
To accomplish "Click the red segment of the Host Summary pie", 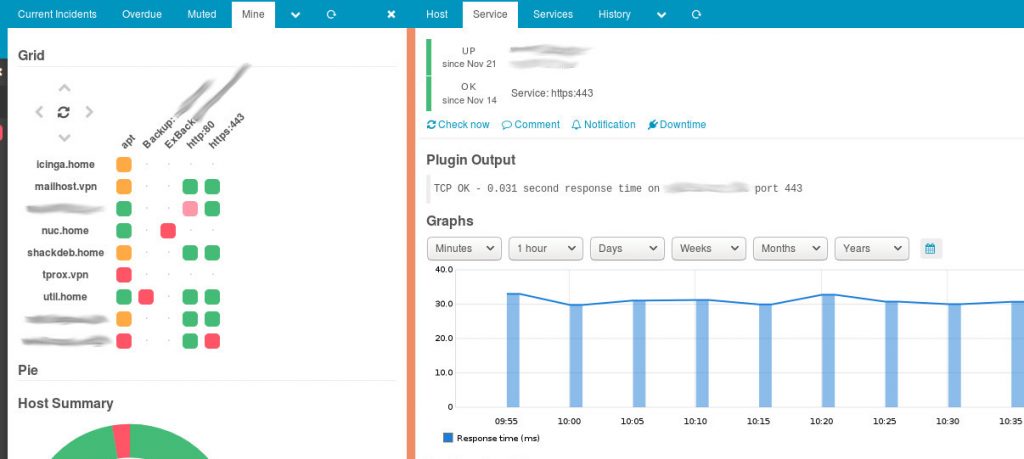I will coord(122,440).
